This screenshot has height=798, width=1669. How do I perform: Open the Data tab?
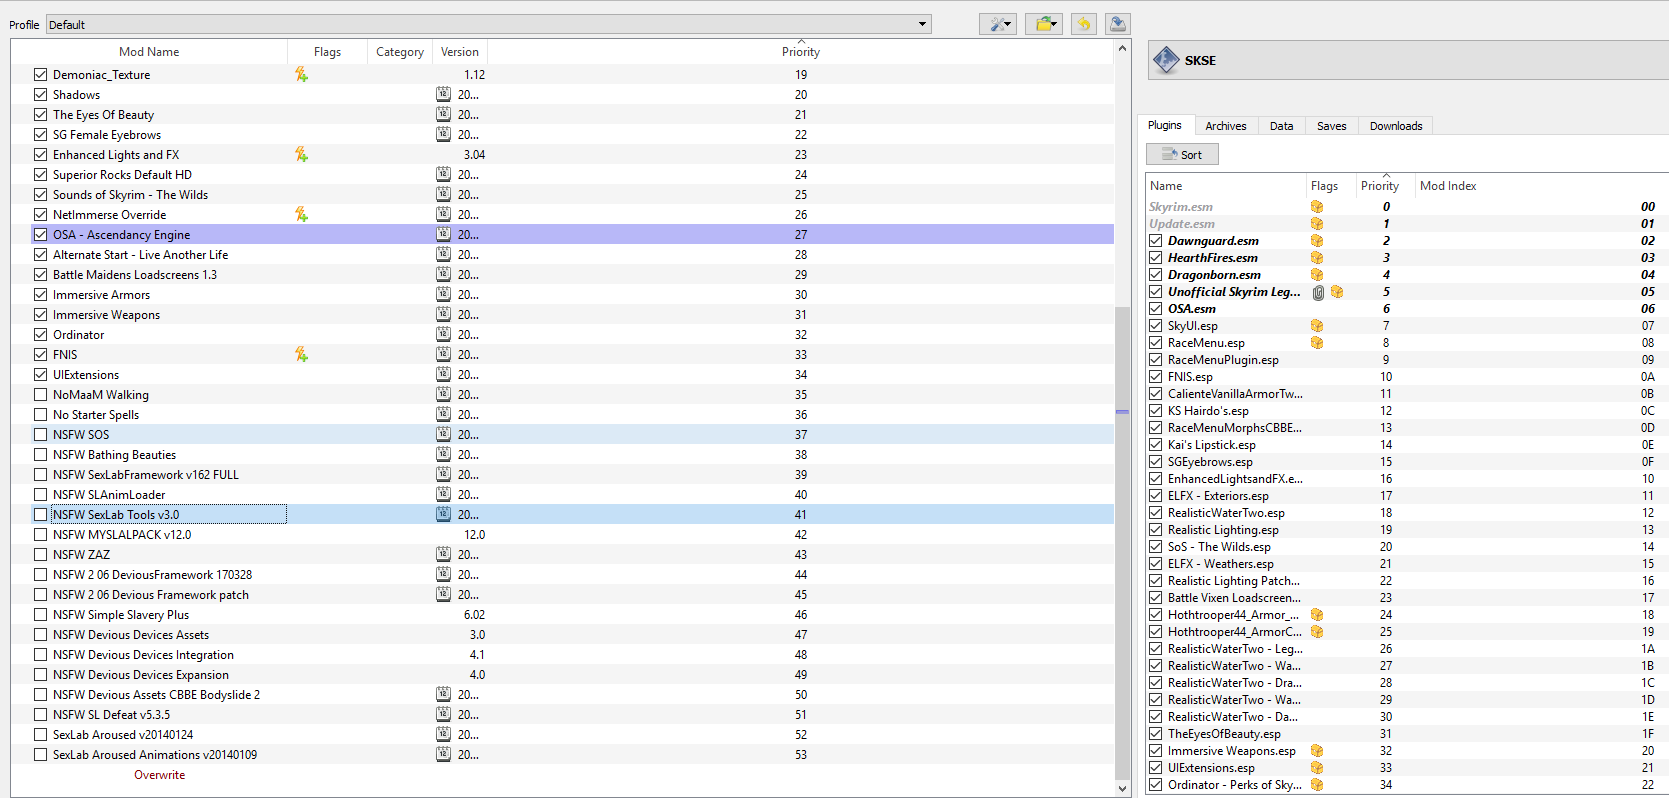click(x=1282, y=126)
